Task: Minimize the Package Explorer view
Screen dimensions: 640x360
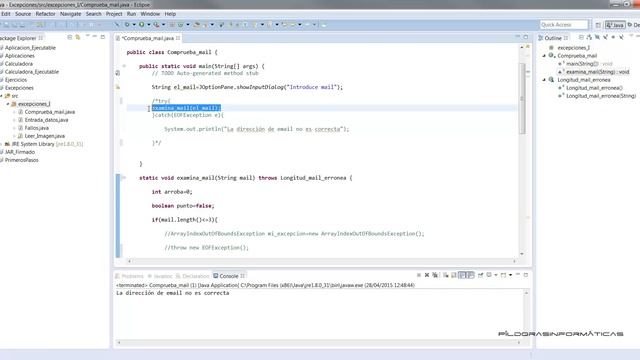Action: coord(95,36)
